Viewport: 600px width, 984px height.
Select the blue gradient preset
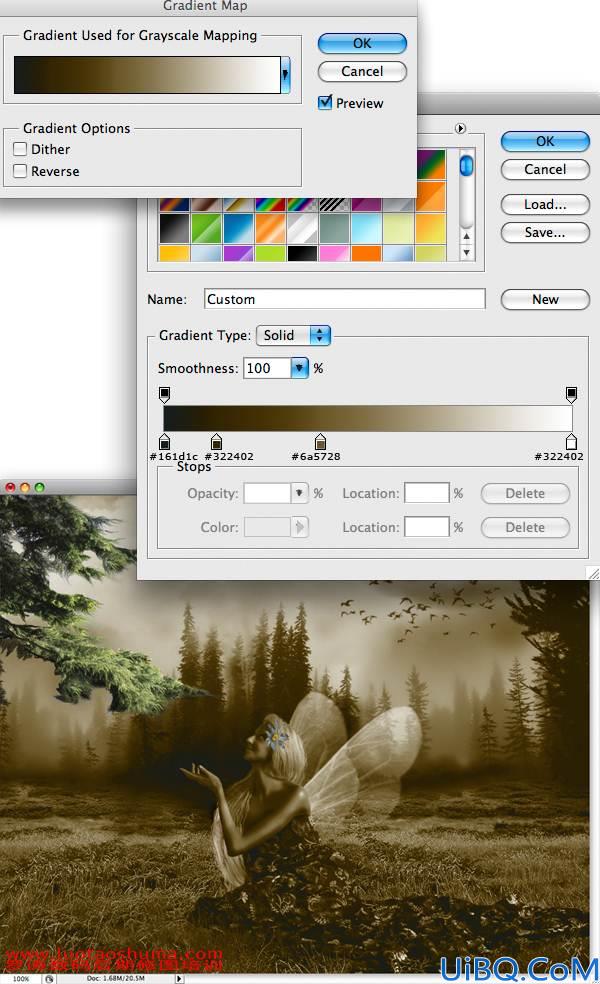tap(238, 228)
